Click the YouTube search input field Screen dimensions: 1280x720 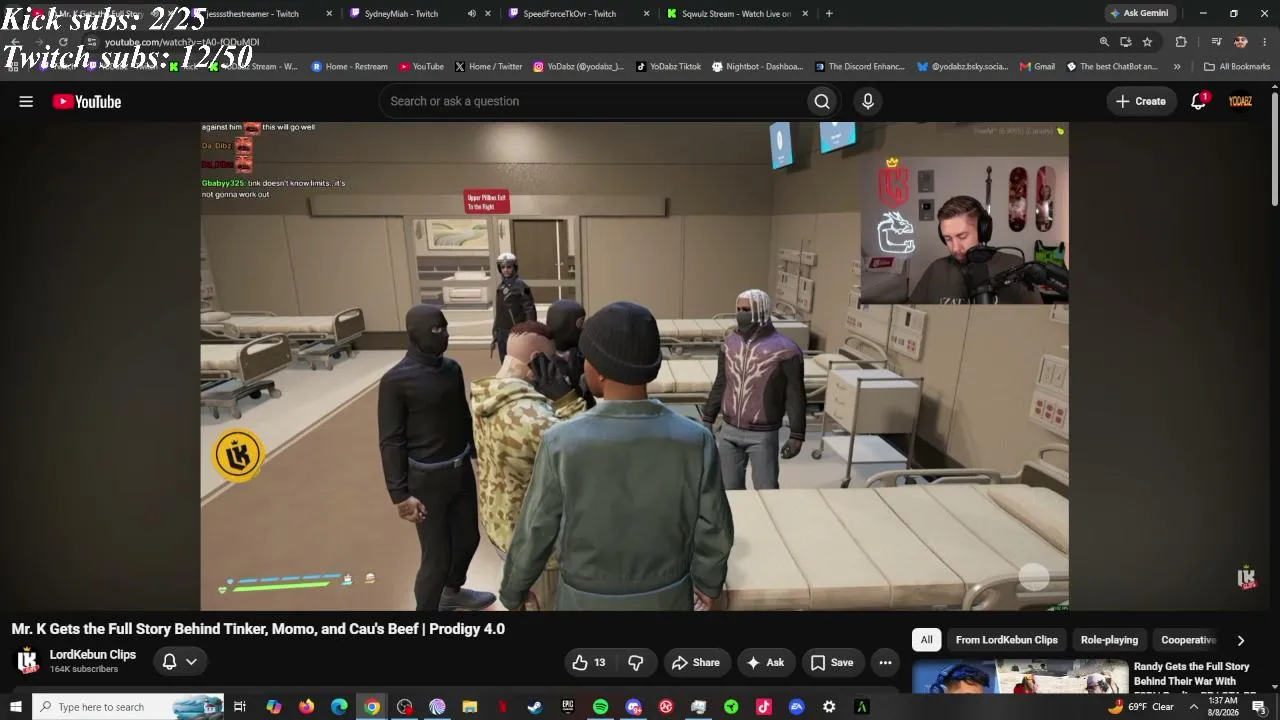[593, 101]
